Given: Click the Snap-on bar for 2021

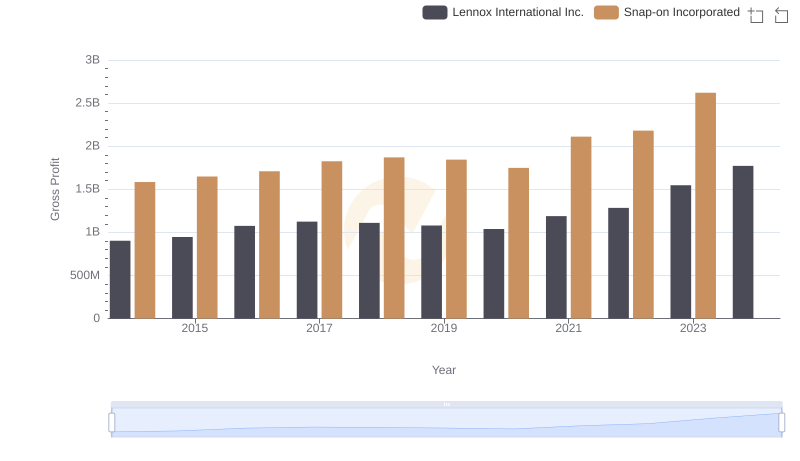Looking at the screenshot, I should 581,227.
